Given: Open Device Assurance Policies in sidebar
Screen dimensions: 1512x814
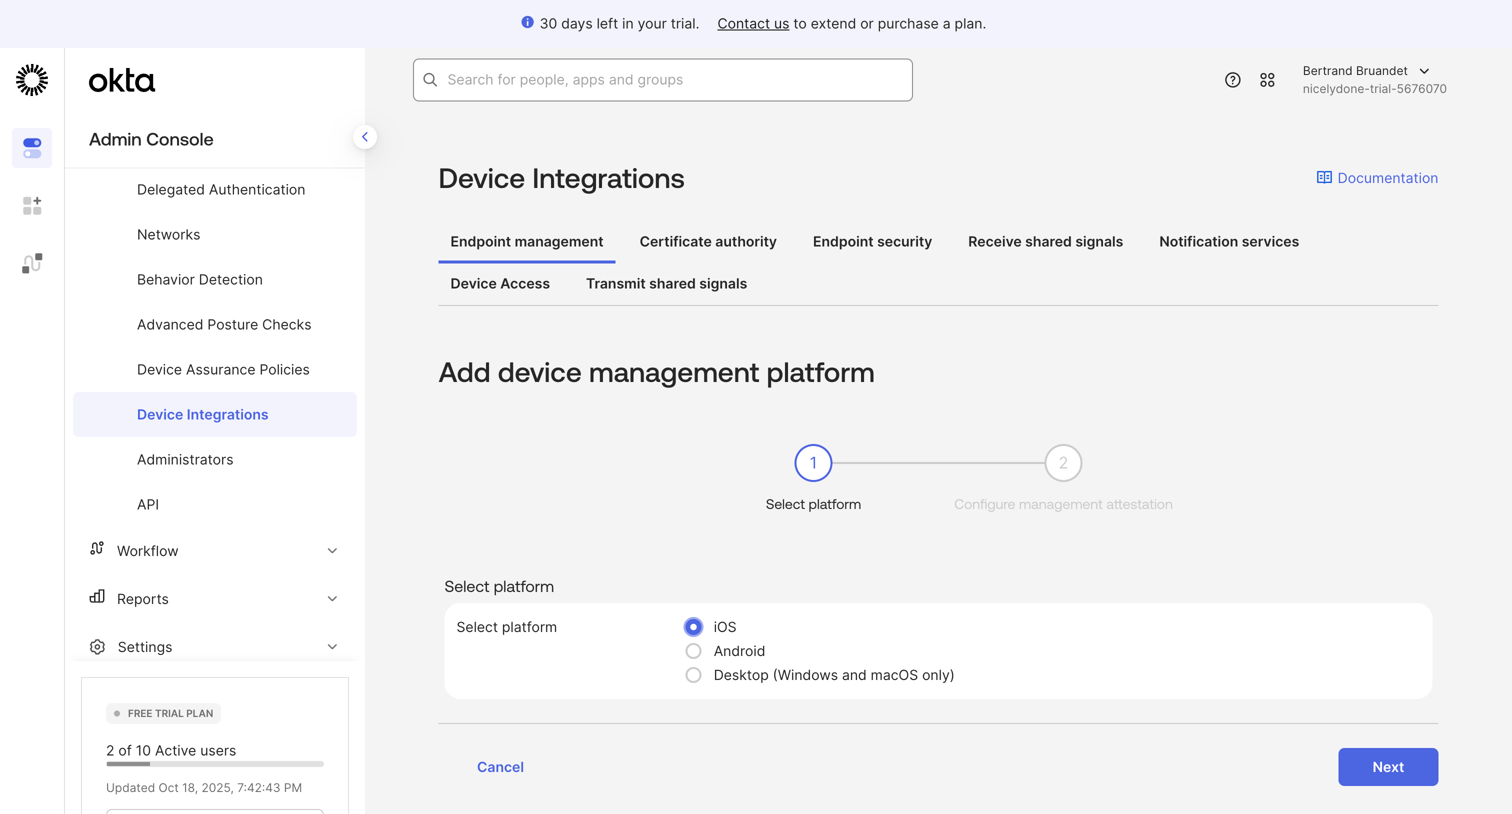Looking at the screenshot, I should coord(223,370).
